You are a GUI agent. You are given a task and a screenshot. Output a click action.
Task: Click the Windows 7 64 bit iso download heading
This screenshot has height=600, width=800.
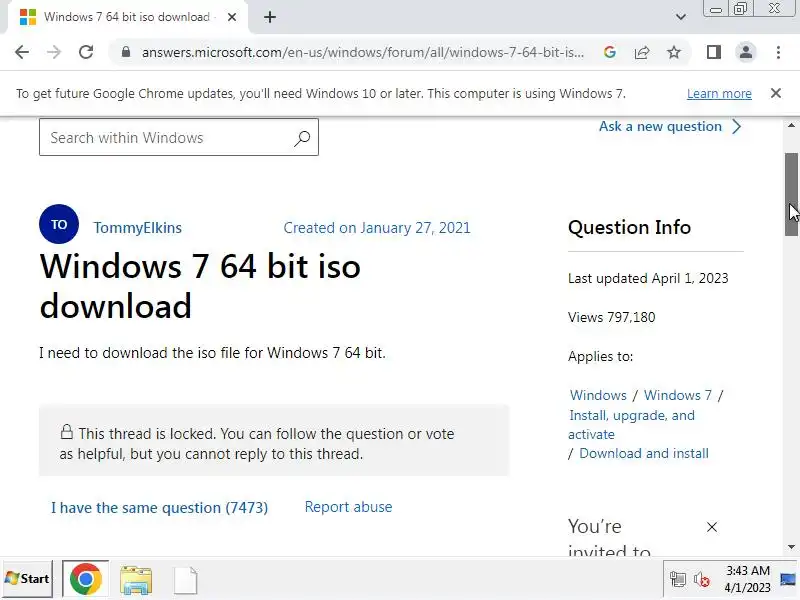(200, 286)
